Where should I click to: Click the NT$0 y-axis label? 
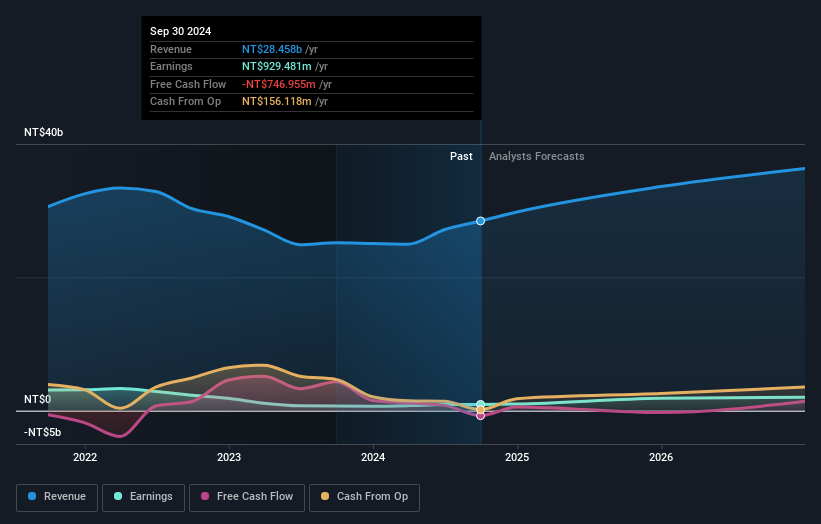[38, 399]
